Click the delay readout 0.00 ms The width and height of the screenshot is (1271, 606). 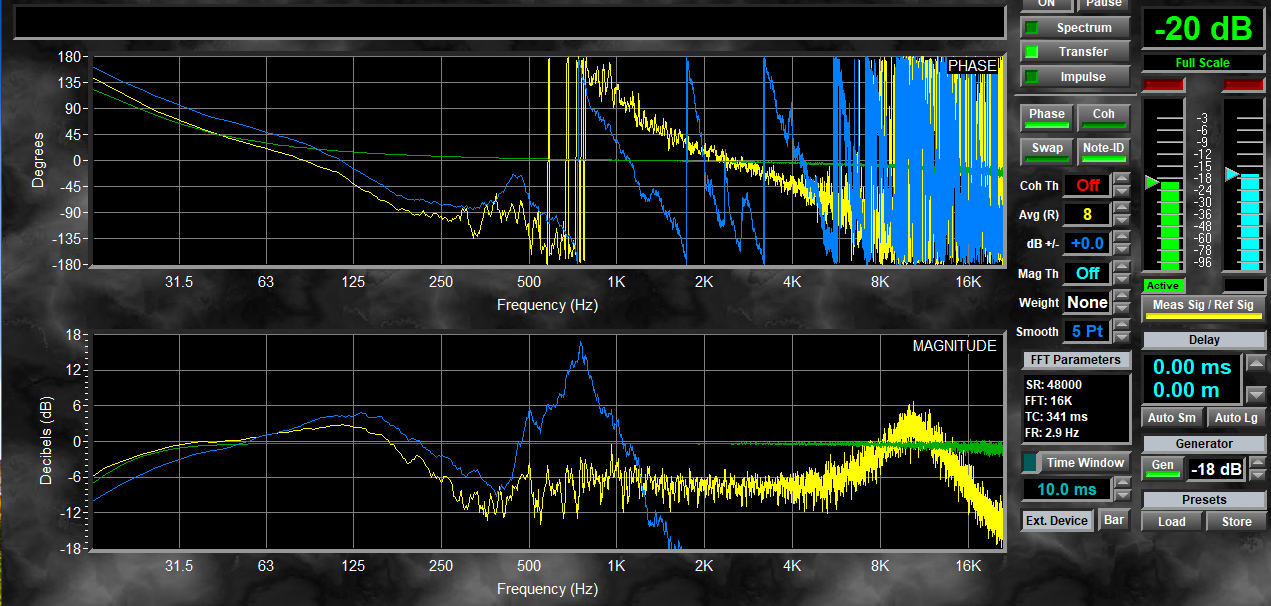(x=1192, y=367)
